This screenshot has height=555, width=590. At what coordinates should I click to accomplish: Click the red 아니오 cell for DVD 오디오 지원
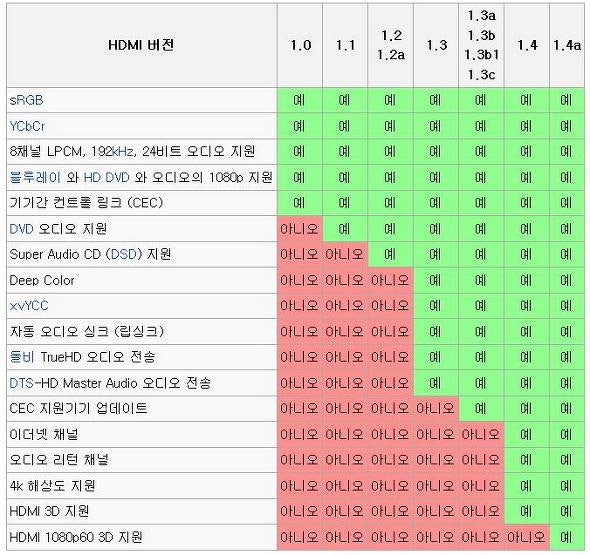300,229
